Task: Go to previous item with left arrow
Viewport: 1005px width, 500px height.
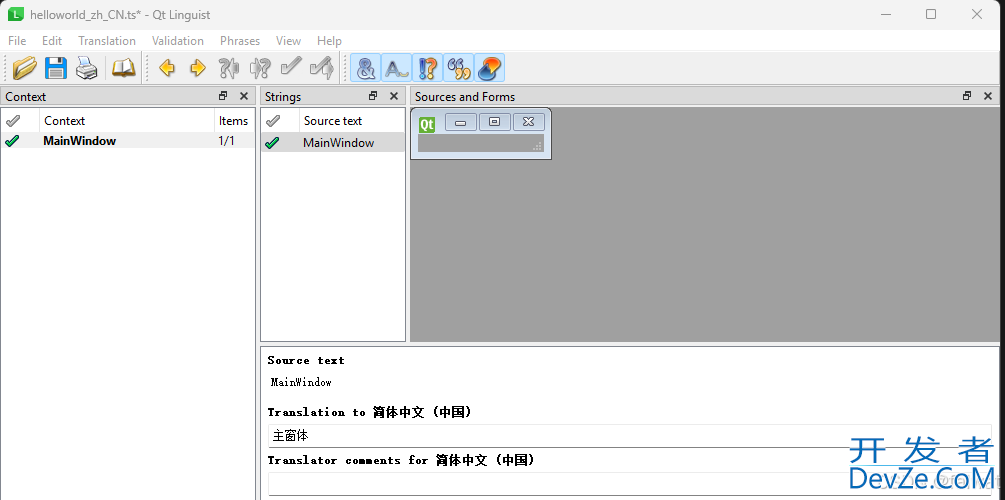Action: click(x=167, y=67)
